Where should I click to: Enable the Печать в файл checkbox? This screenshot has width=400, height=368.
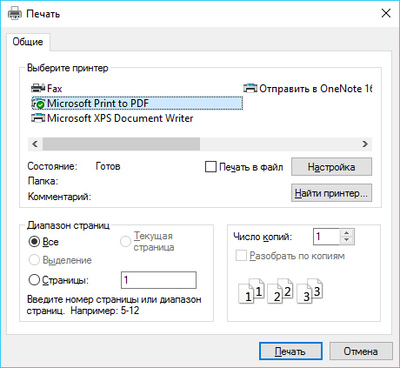211,167
